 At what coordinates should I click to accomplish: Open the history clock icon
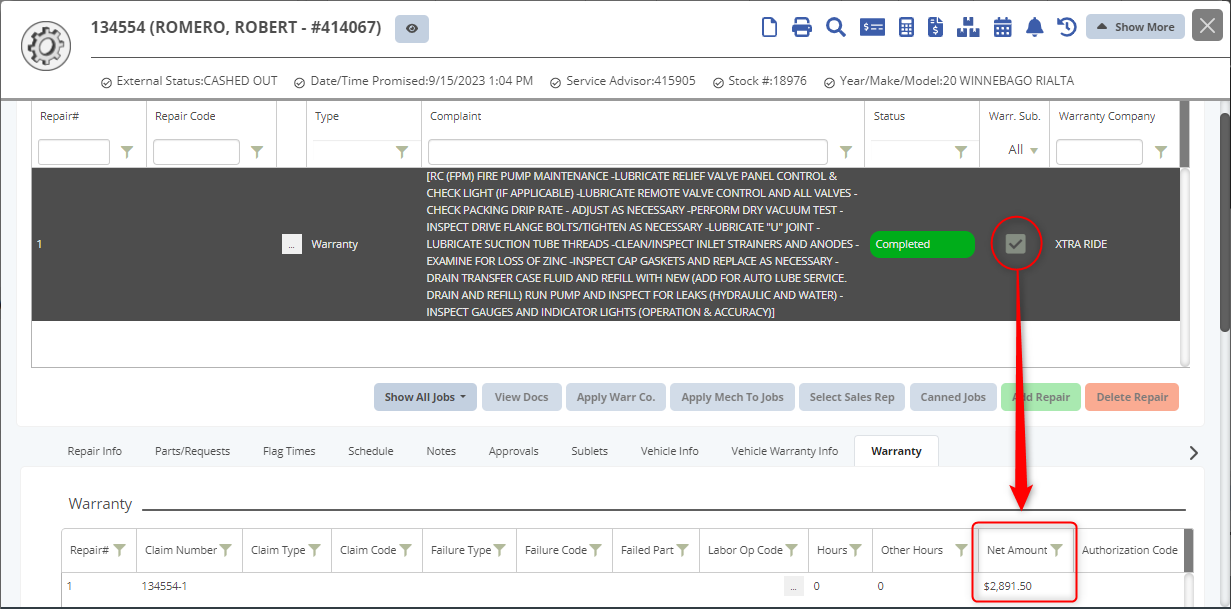click(1067, 27)
